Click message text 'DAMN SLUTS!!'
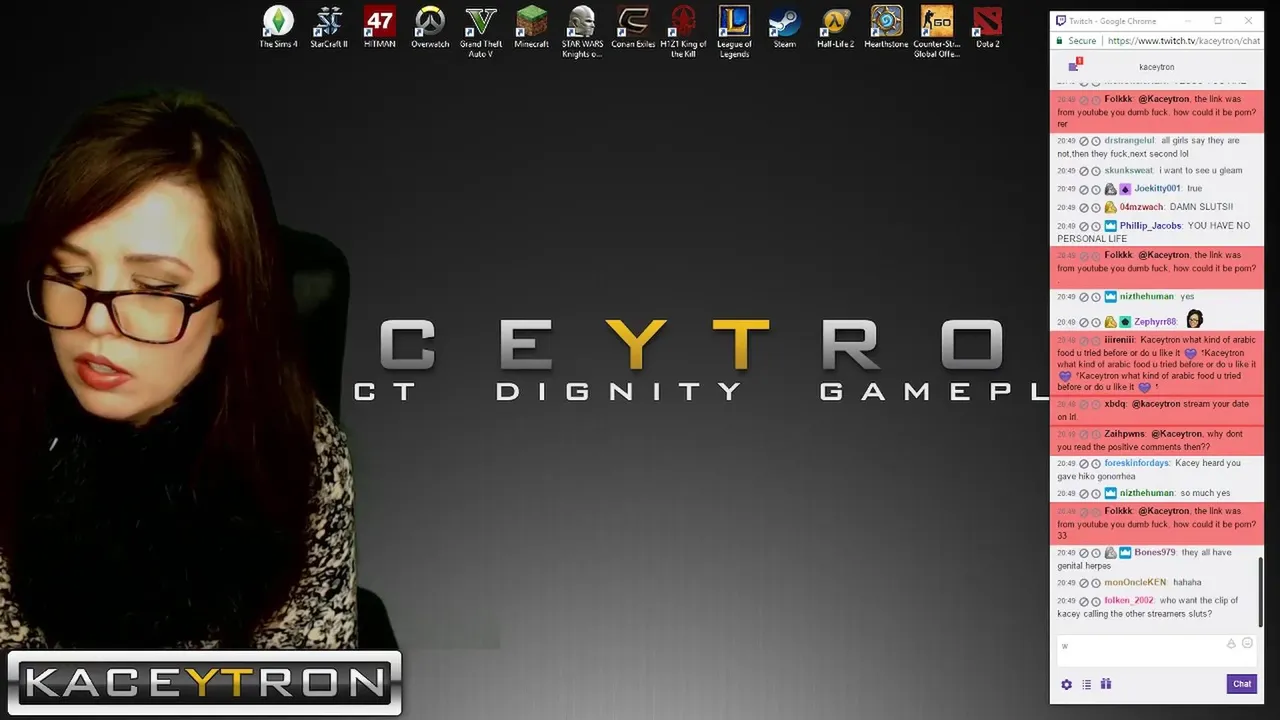 1201,207
